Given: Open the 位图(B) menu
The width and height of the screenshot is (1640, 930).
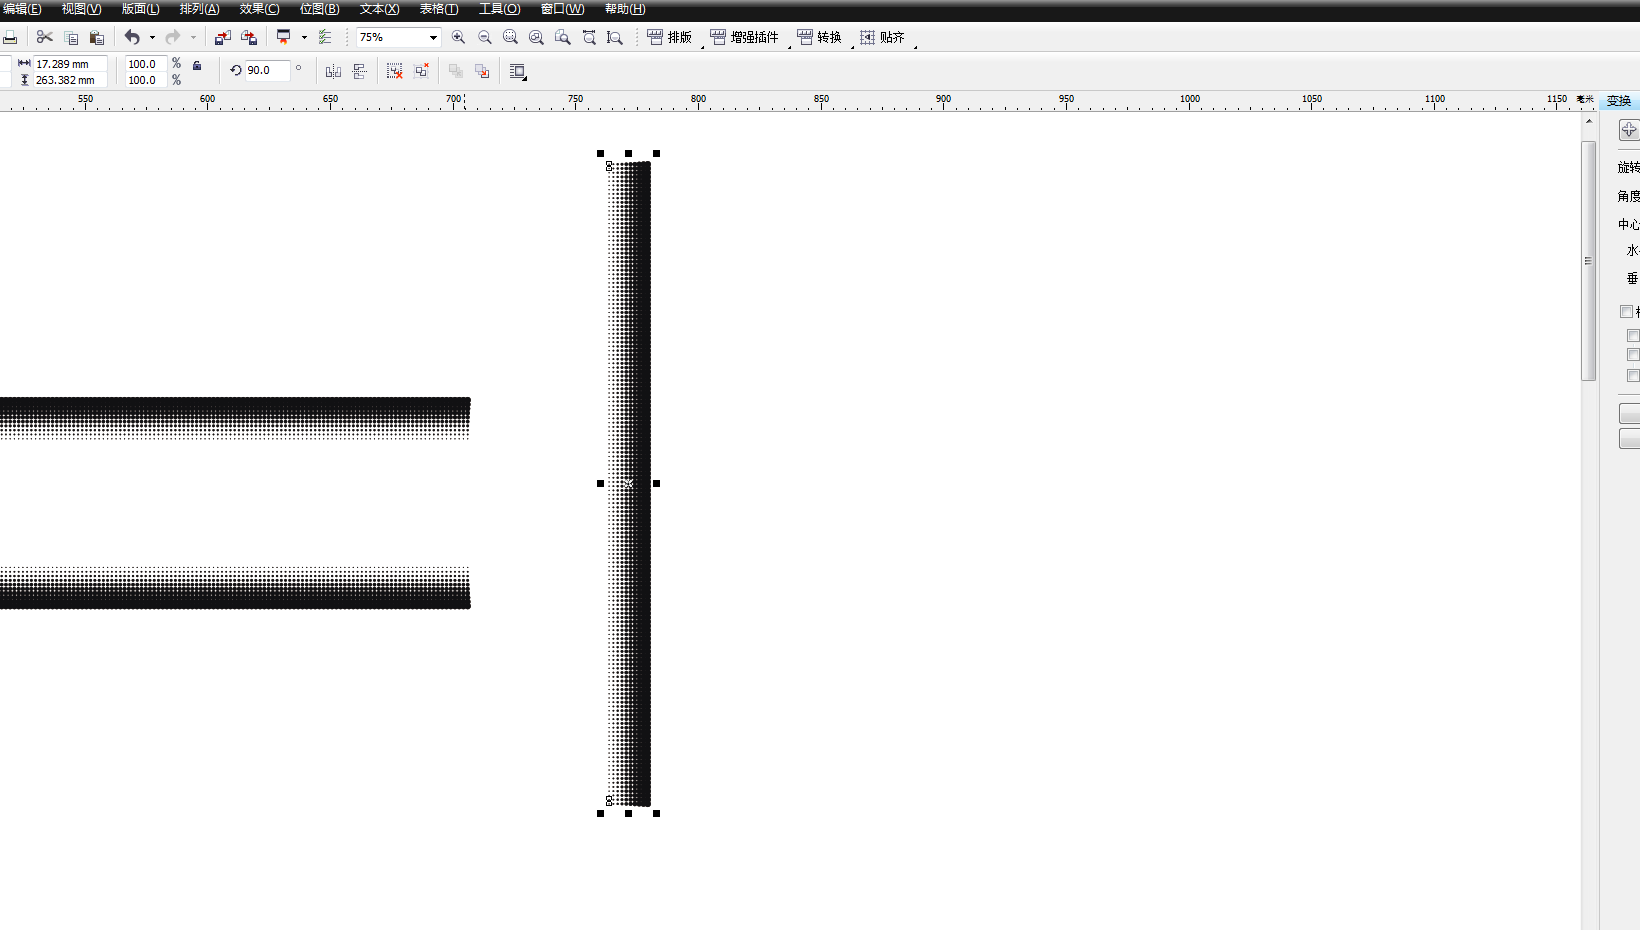Looking at the screenshot, I should pos(319,9).
